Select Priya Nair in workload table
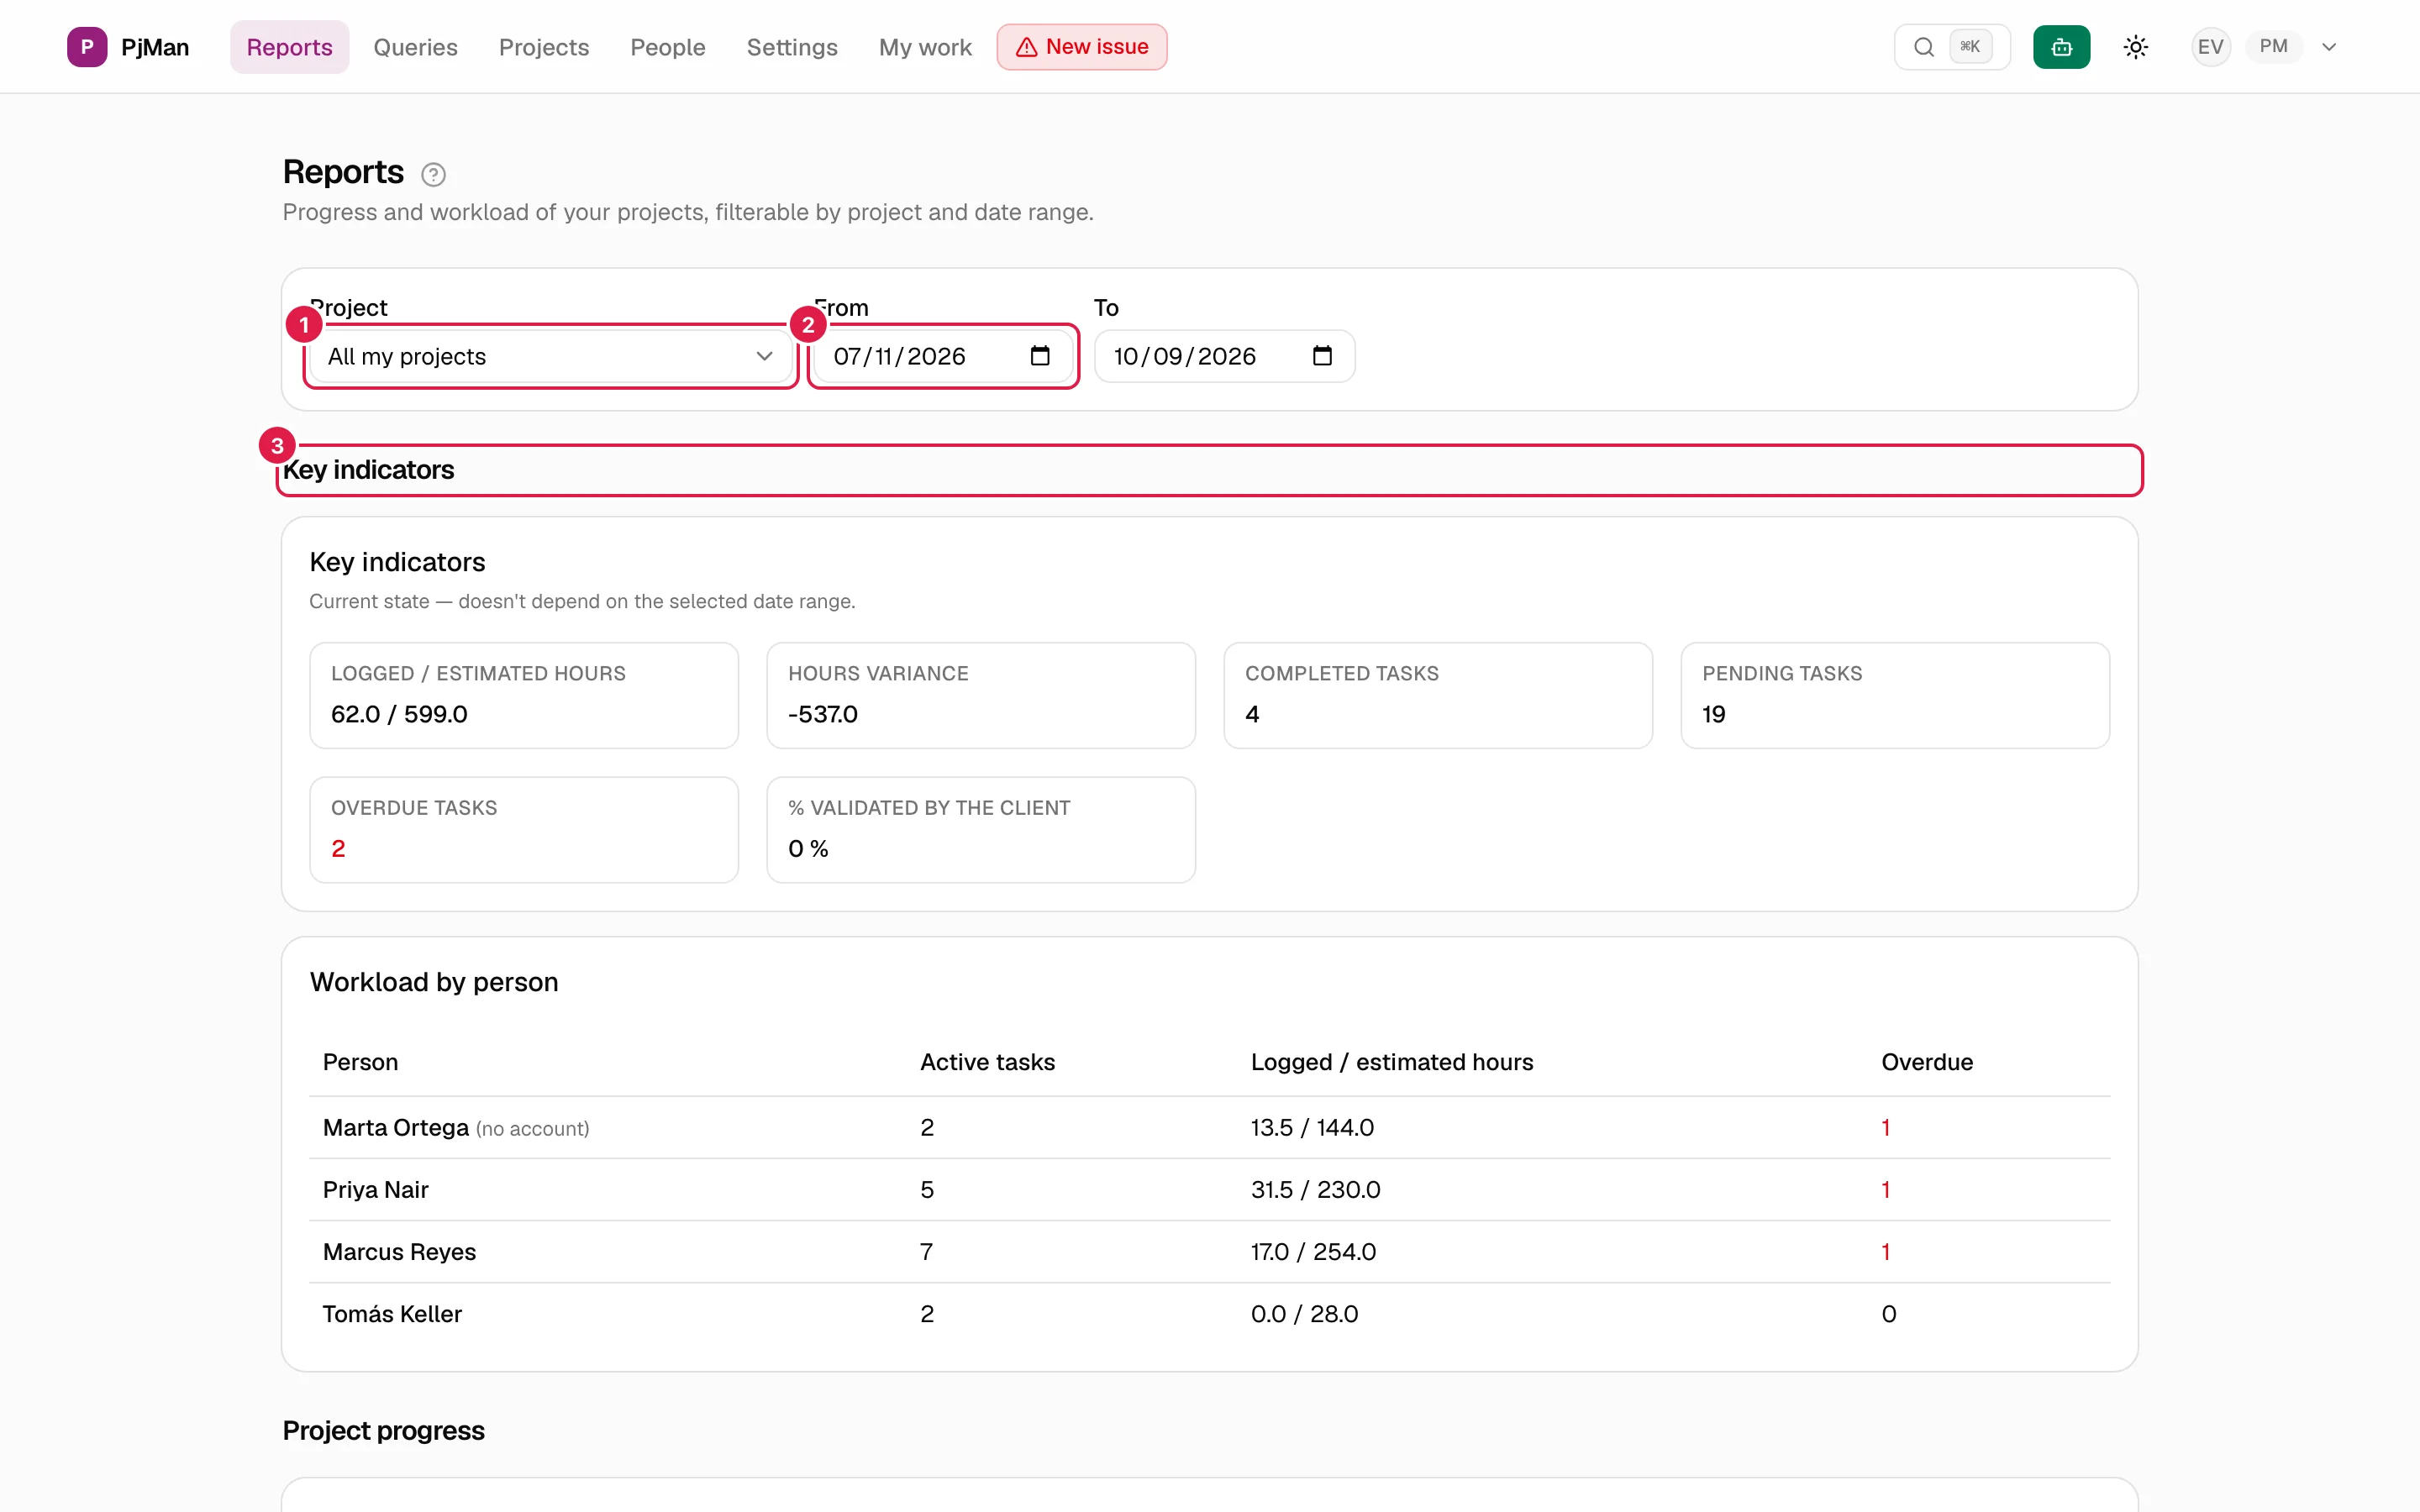Screen dimensions: 2420x1512 [376, 1190]
